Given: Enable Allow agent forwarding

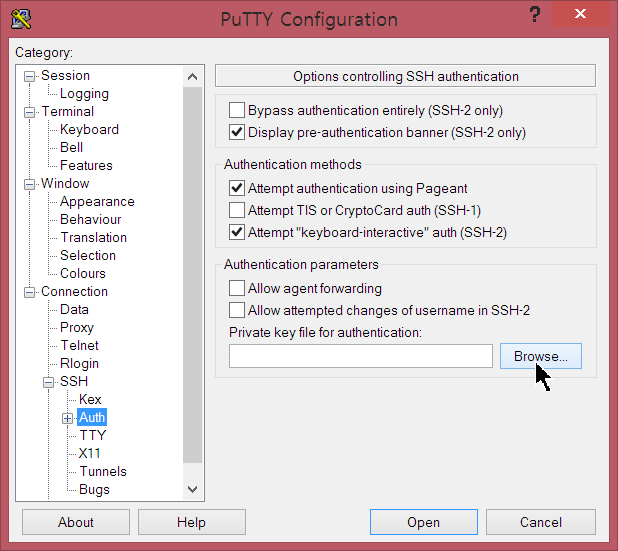Looking at the screenshot, I should click(x=237, y=289).
